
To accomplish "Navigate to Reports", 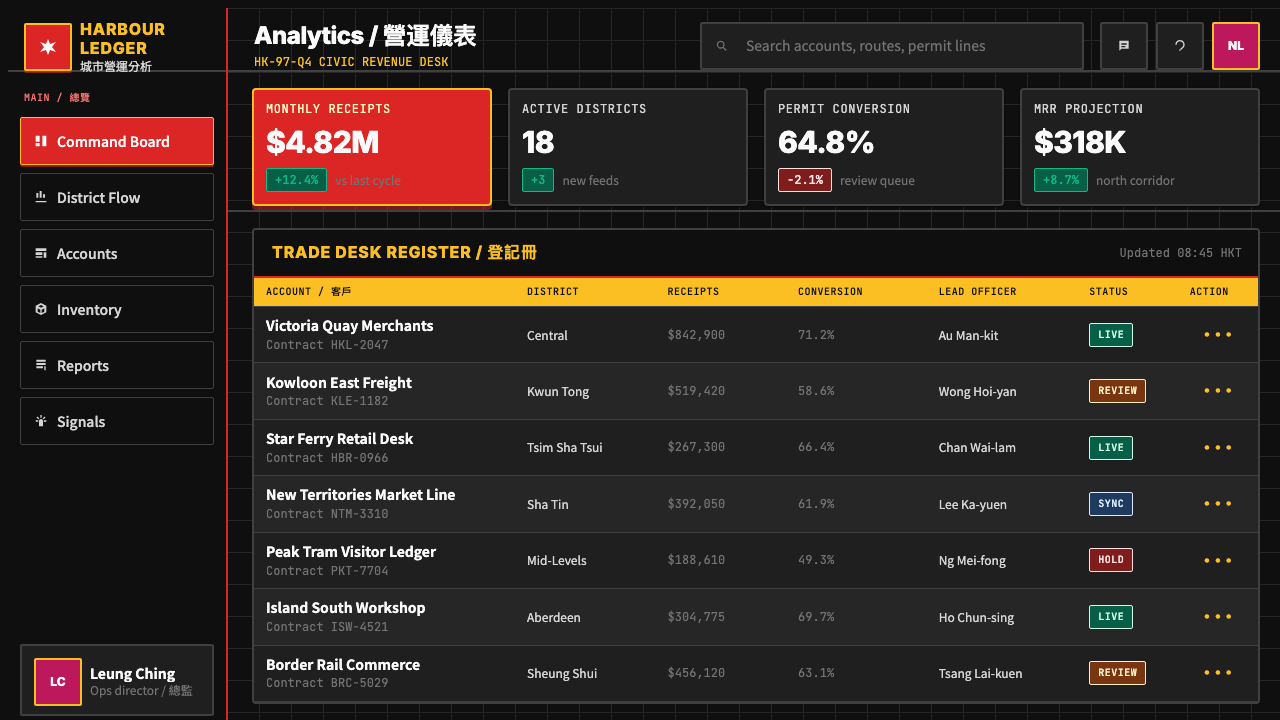I will (117, 365).
